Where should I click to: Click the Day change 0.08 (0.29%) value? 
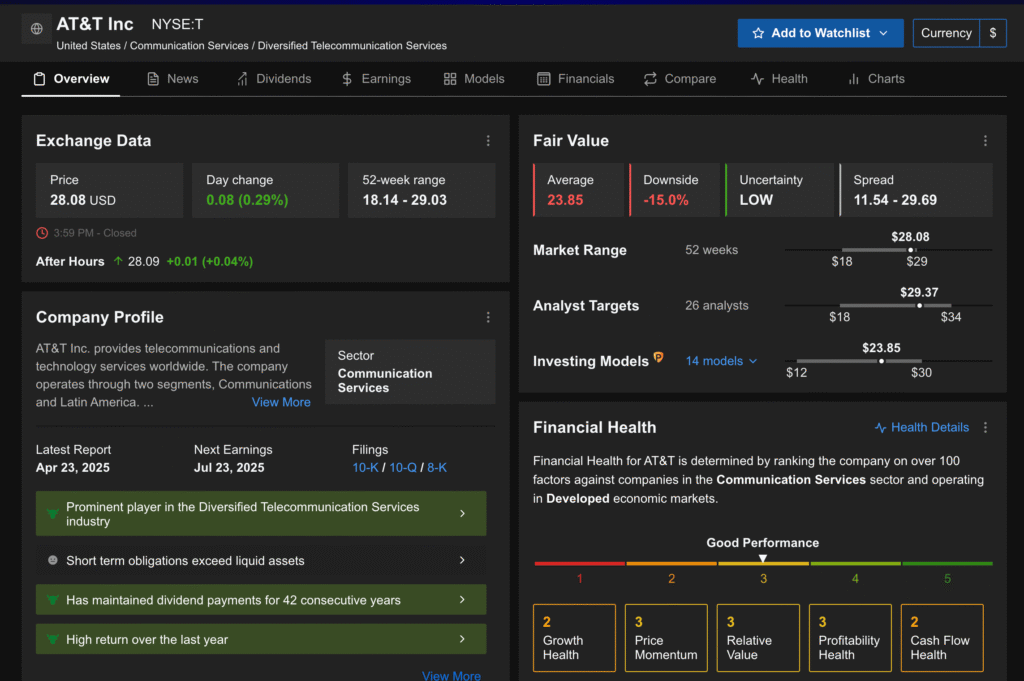point(247,200)
